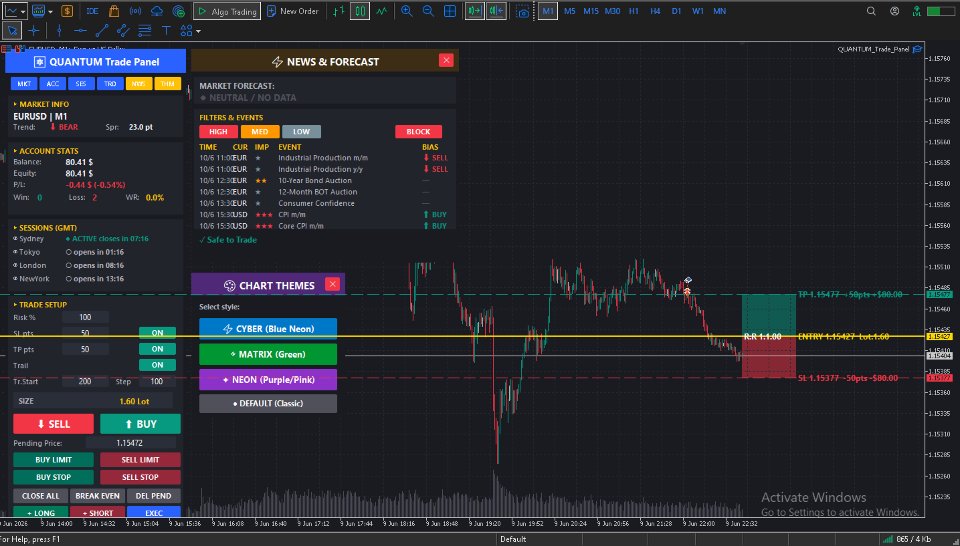Viewport: 960px width, 546px height.
Task: Open the VPS cloud icon
Action: point(157,11)
